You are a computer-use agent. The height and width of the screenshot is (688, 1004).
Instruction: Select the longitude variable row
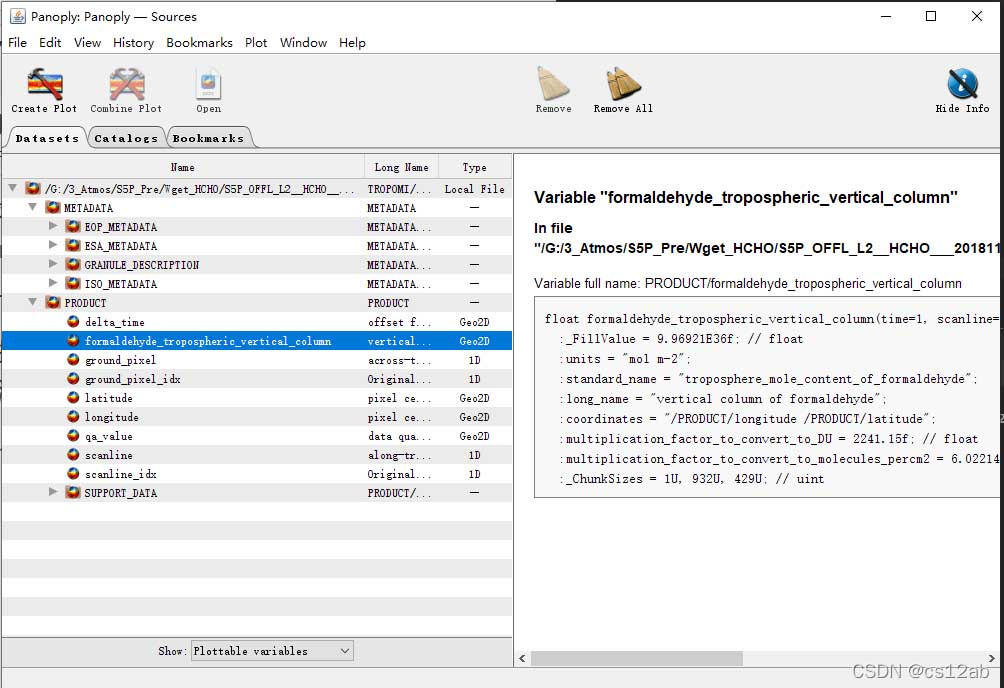pyautogui.click(x=257, y=417)
